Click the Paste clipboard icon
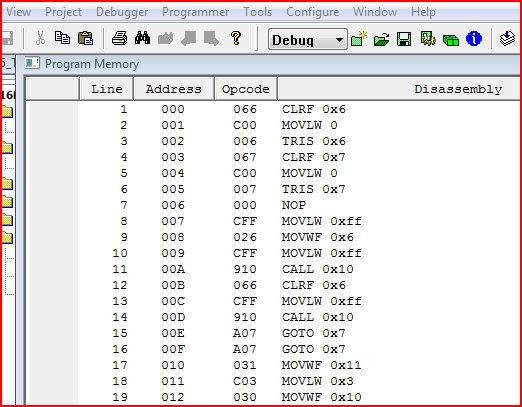The image size is (522, 407). pos(85,38)
